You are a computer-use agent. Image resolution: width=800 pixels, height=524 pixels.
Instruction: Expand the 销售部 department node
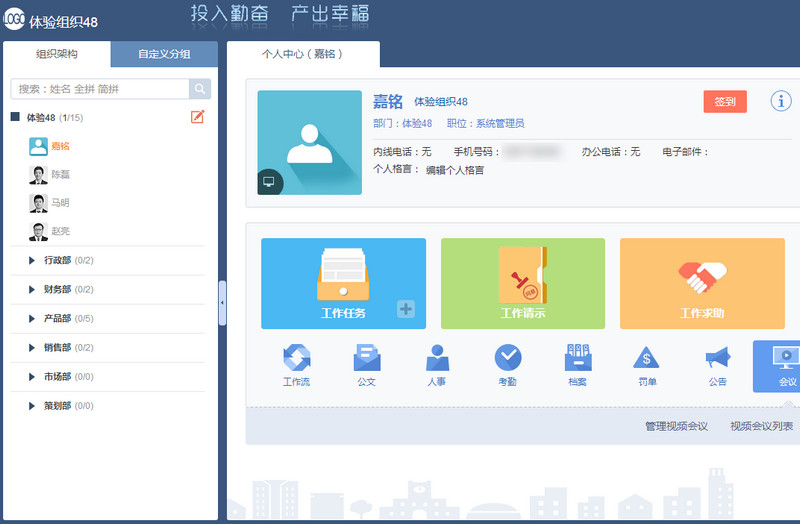[x=32, y=348]
